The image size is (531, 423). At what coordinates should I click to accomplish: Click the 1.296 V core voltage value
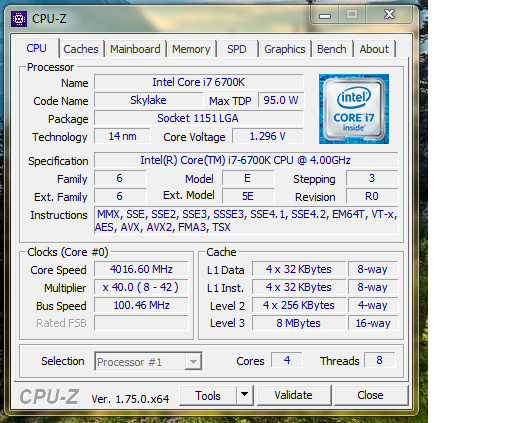[x=268, y=136]
